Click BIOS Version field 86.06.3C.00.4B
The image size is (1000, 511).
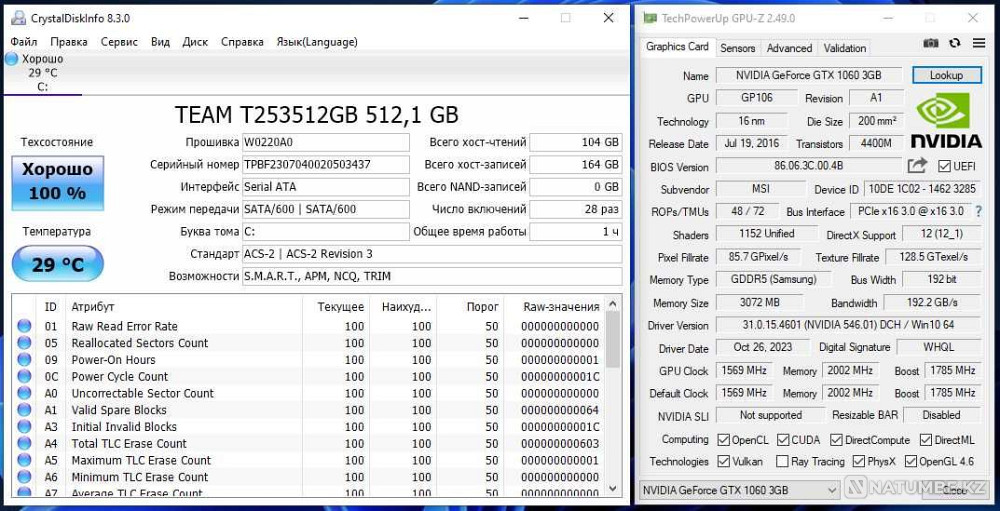pyautogui.click(x=809, y=167)
